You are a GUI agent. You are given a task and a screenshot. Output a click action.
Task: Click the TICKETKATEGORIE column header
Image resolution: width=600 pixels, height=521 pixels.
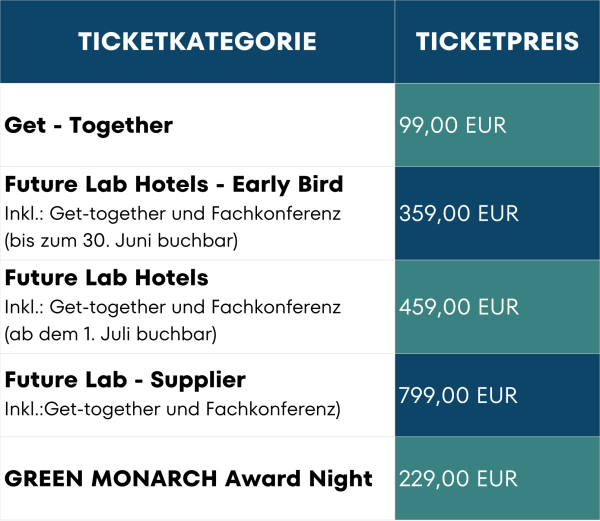click(x=197, y=41)
